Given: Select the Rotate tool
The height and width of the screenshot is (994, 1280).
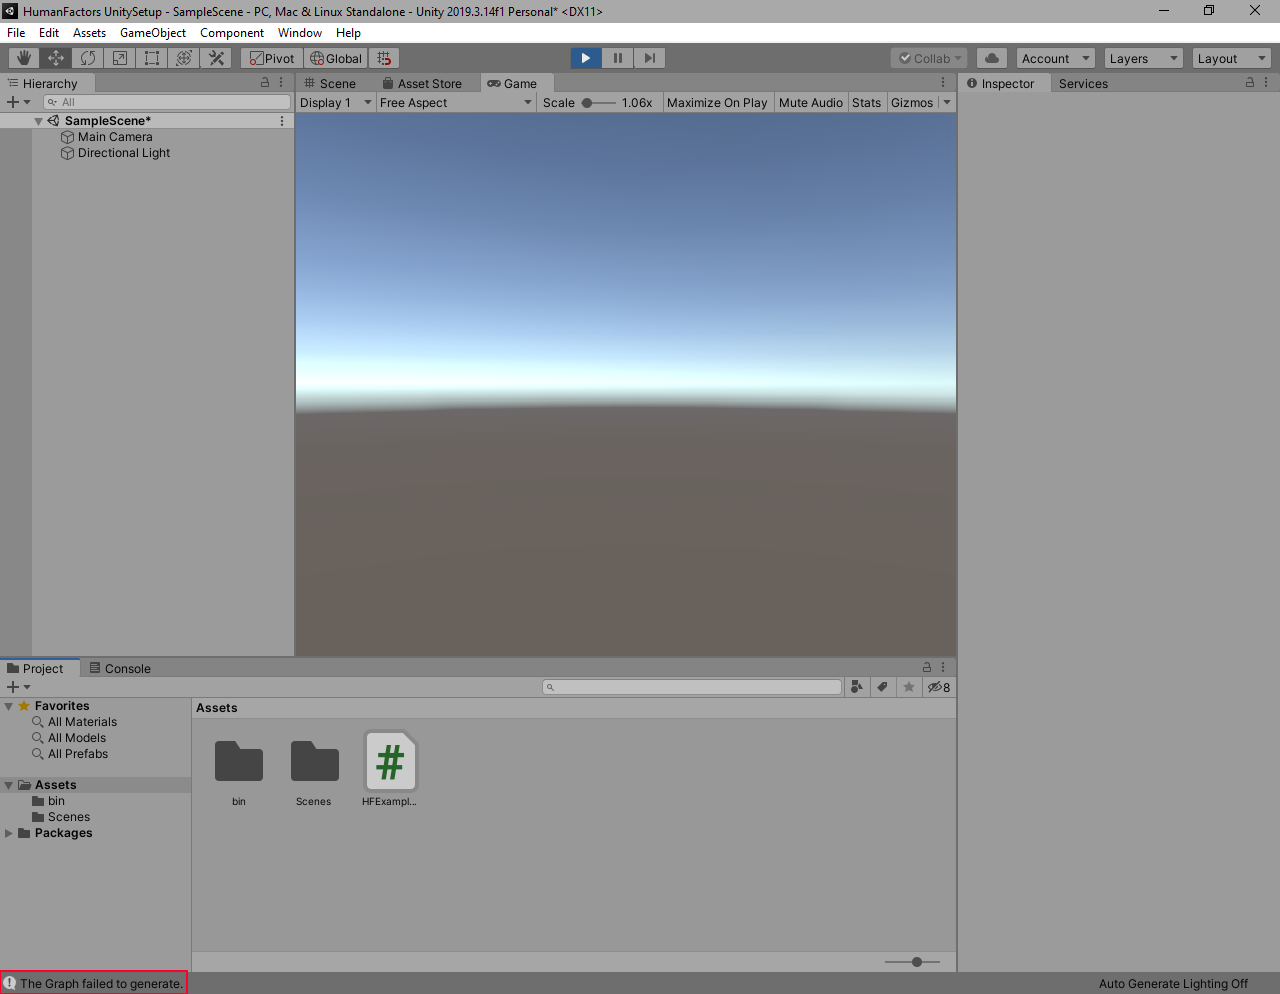Looking at the screenshot, I should (88, 58).
